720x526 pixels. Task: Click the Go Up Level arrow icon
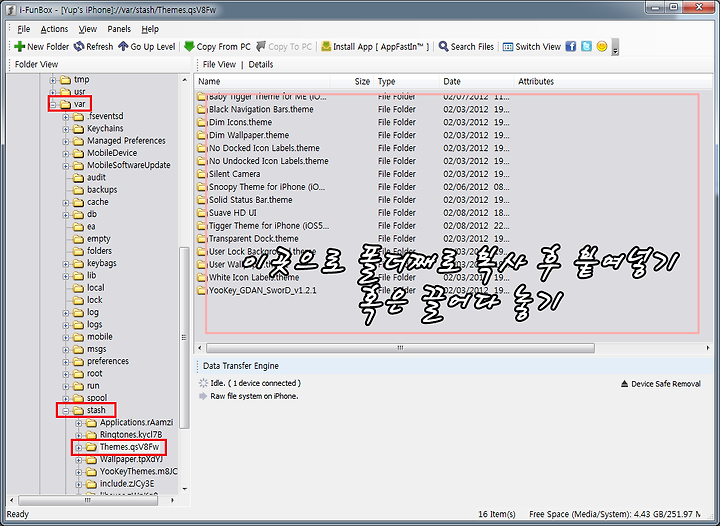[x=123, y=46]
